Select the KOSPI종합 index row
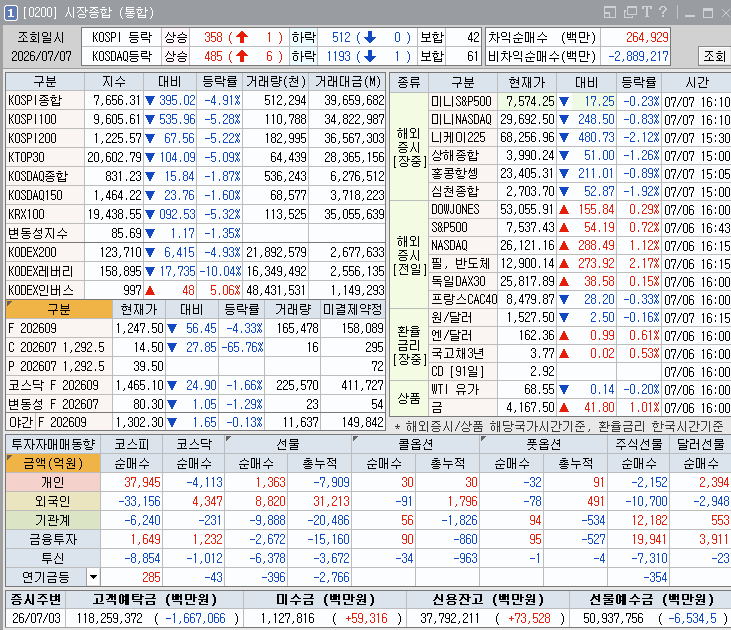 (196, 100)
